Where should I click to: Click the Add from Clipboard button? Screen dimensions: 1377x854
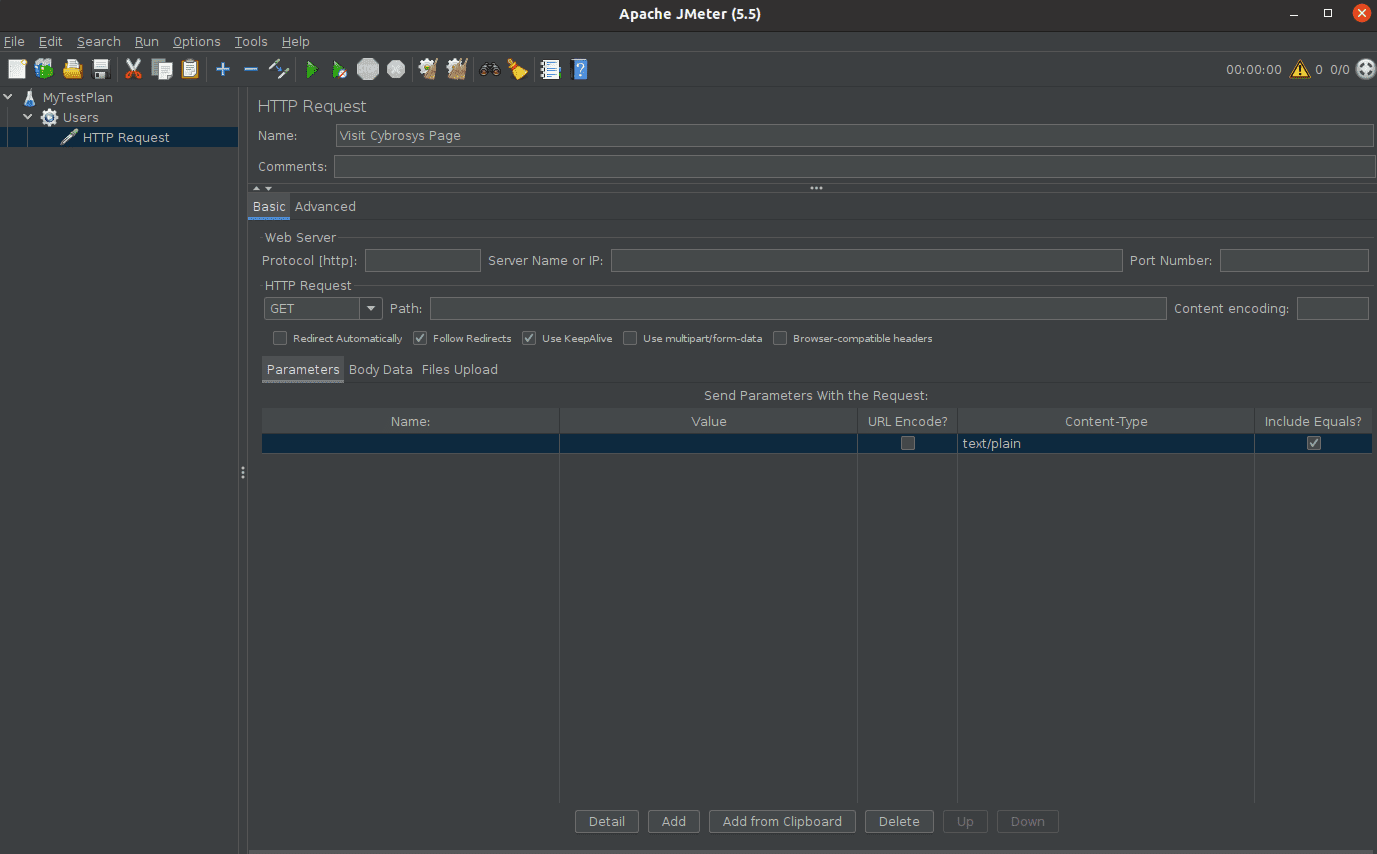pyautogui.click(x=782, y=821)
